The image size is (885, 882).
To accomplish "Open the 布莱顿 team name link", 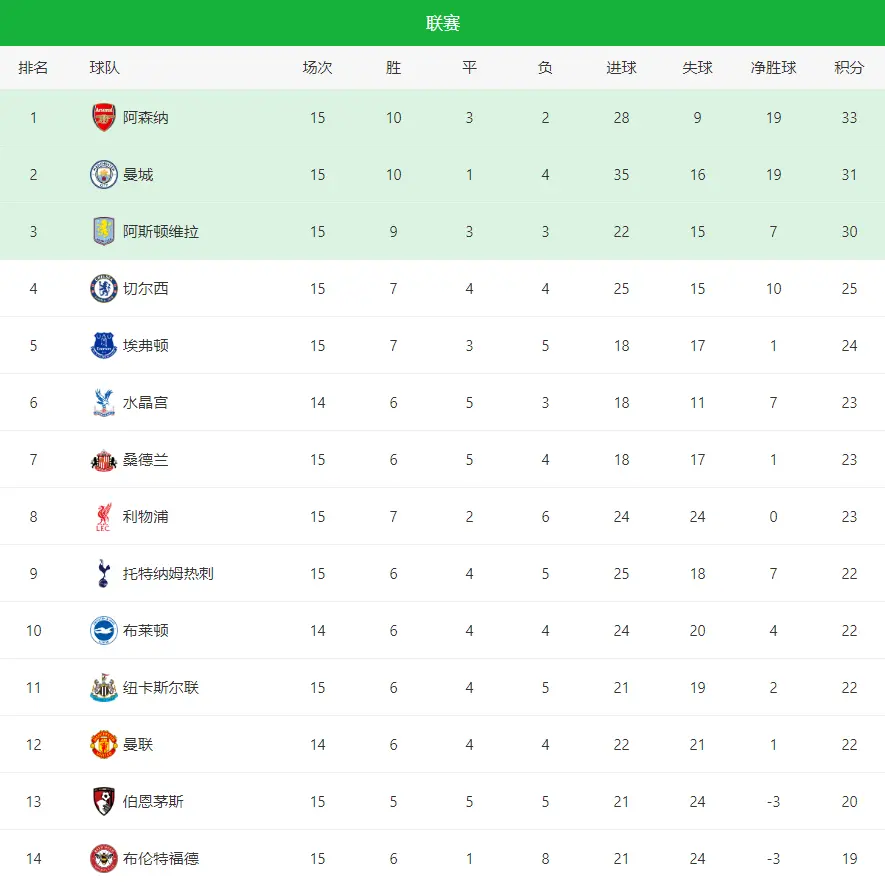I will [x=146, y=631].
